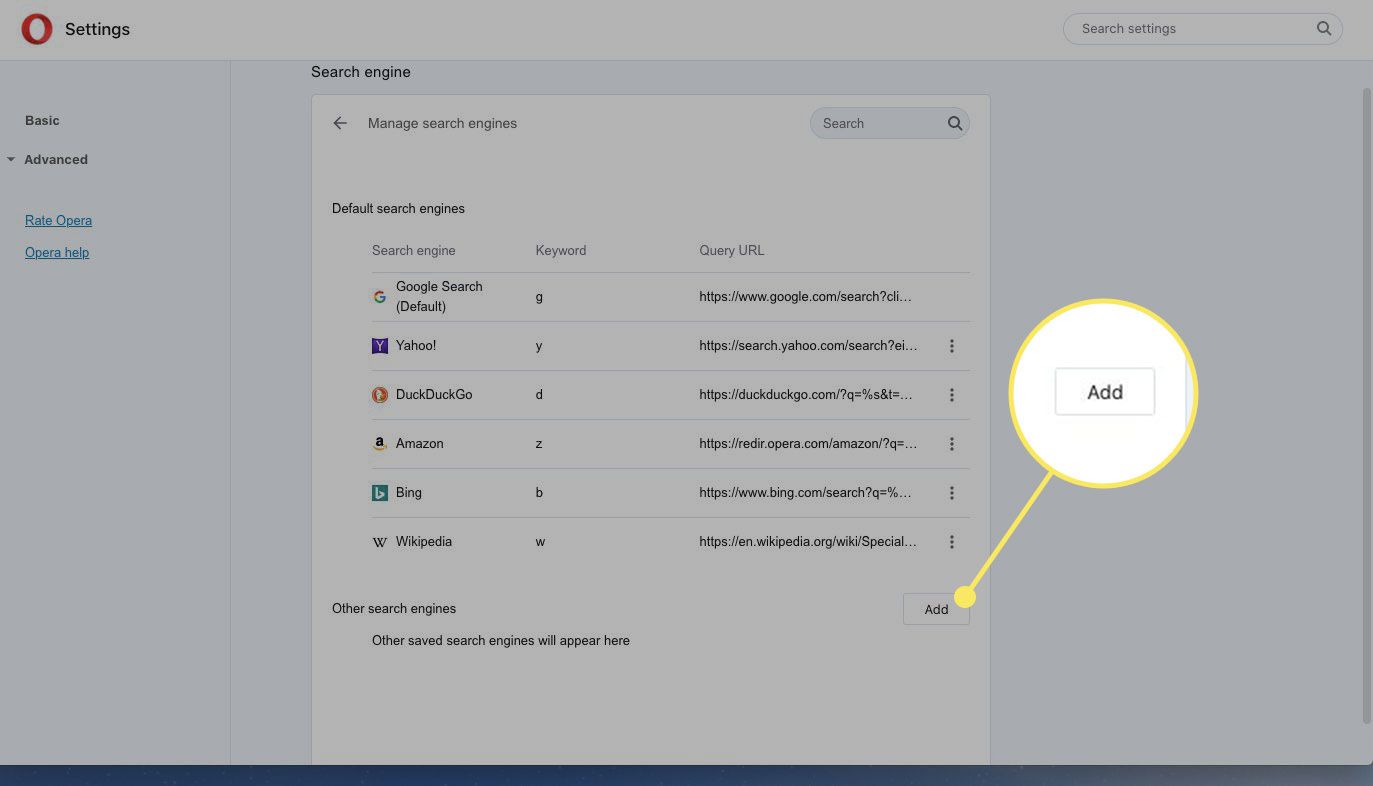The height and width of the screenshot is (786, 1373).
Task: Open the three-dot menu for Amazon
Action: pyautogui.click(x=952, y=444)
